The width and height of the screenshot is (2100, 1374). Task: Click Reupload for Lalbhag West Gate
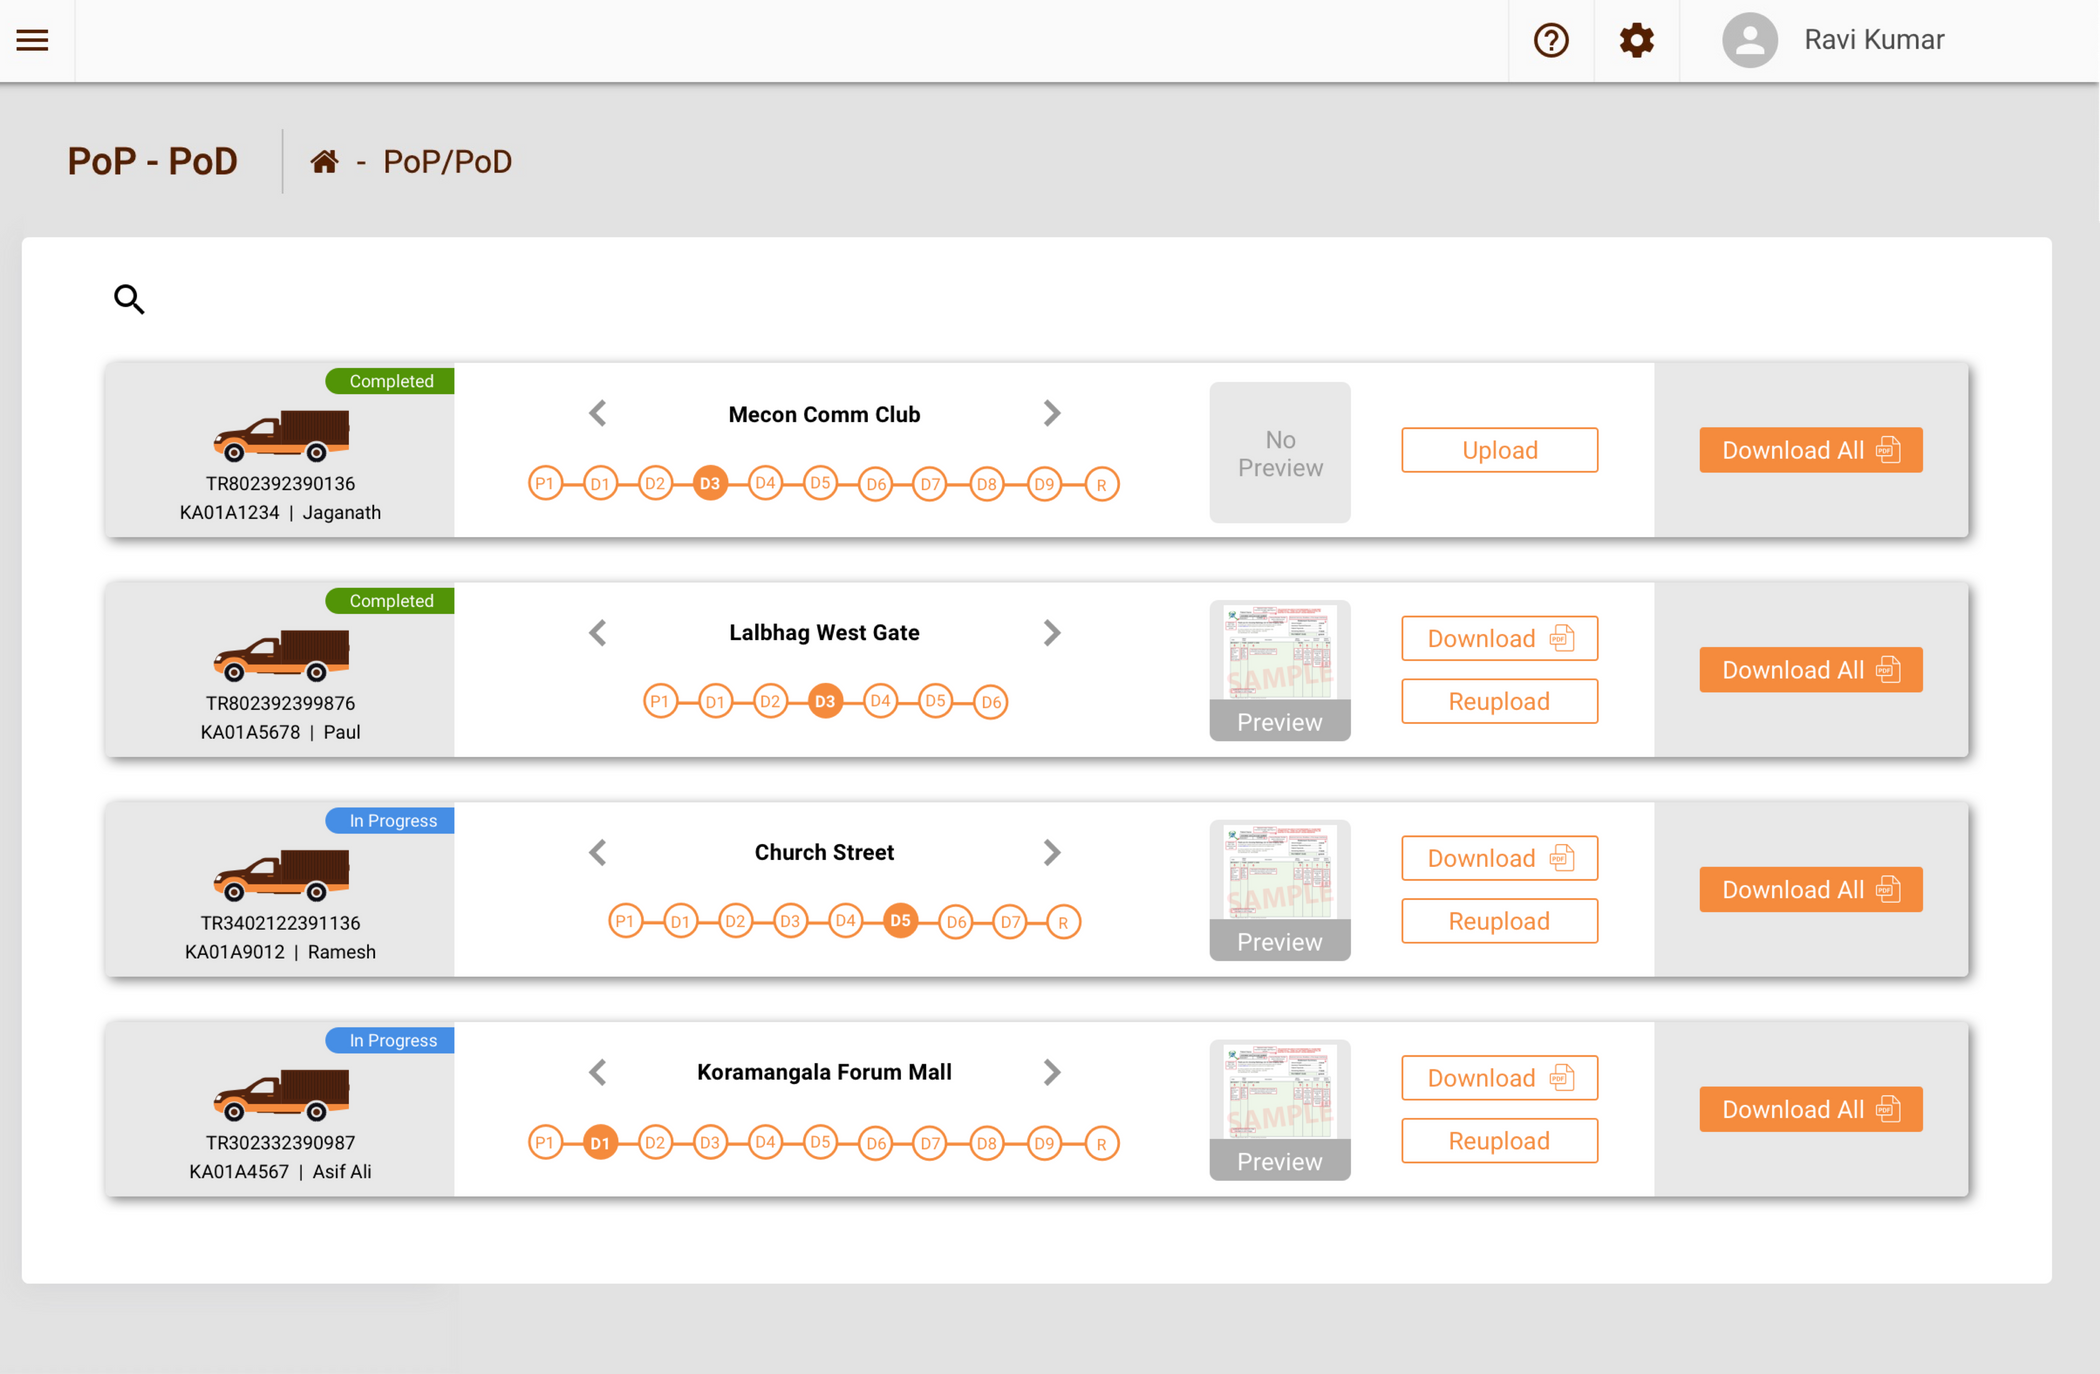pos(1498,701)
